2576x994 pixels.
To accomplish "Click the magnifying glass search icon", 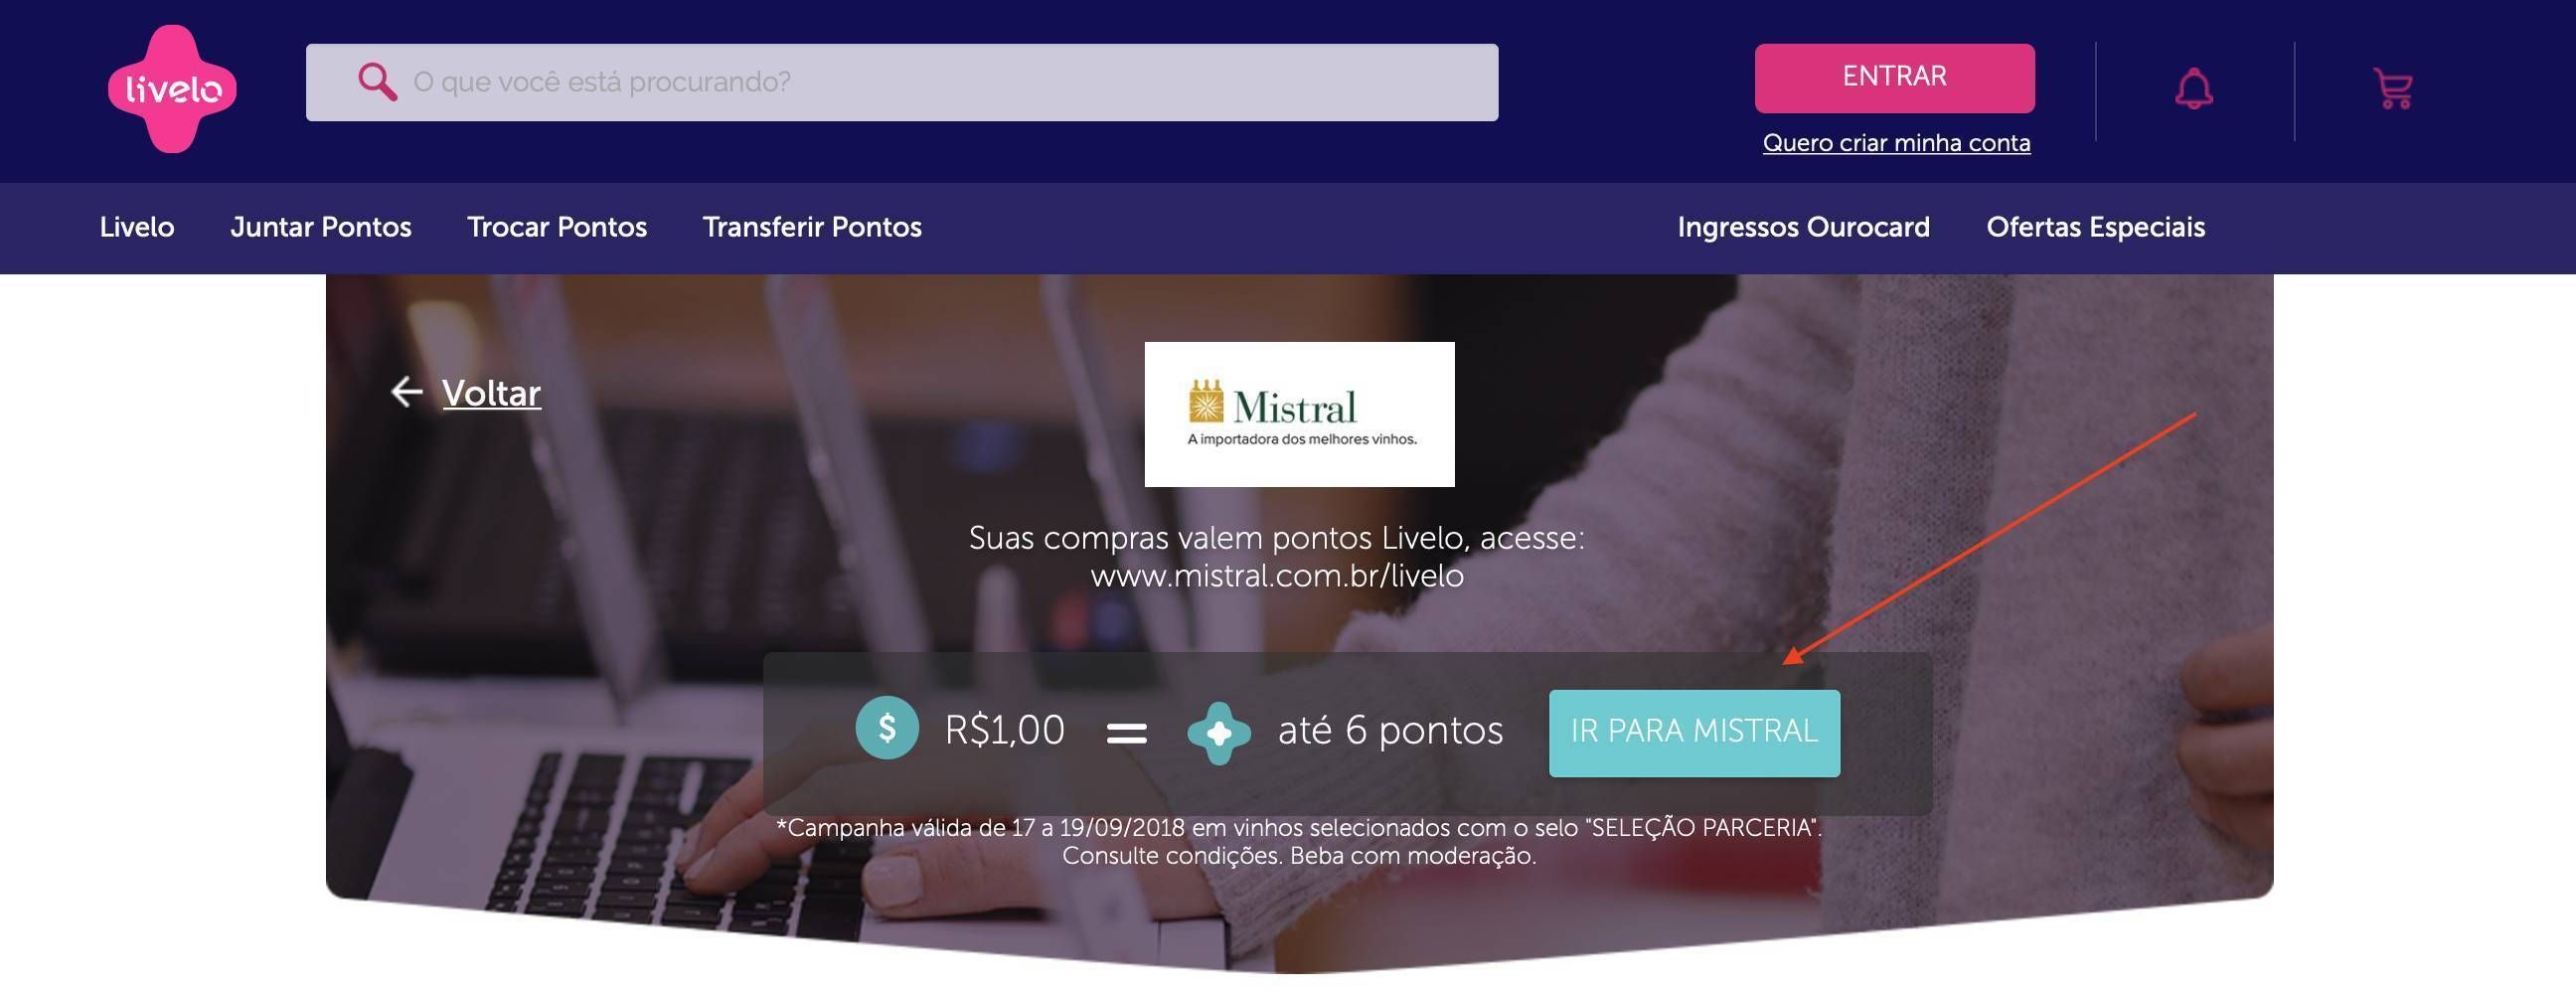I will tap(377, 82).
